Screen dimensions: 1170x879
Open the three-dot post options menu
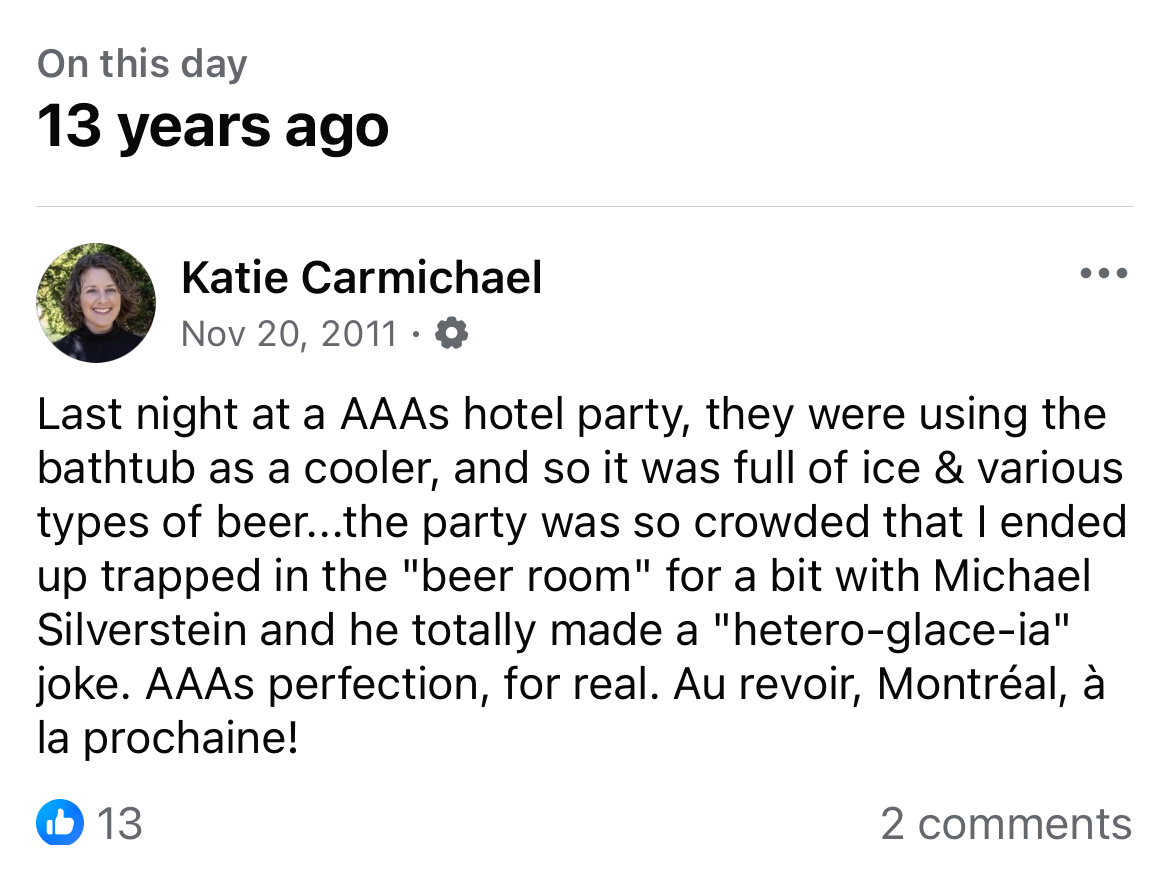(1104, 273)
